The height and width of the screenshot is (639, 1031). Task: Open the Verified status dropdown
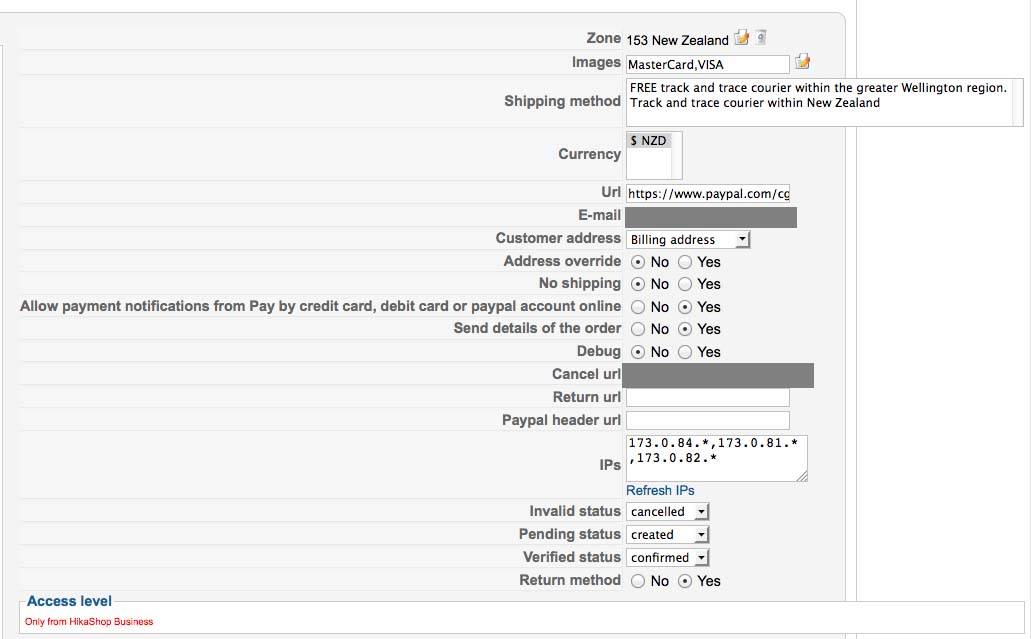667,557
